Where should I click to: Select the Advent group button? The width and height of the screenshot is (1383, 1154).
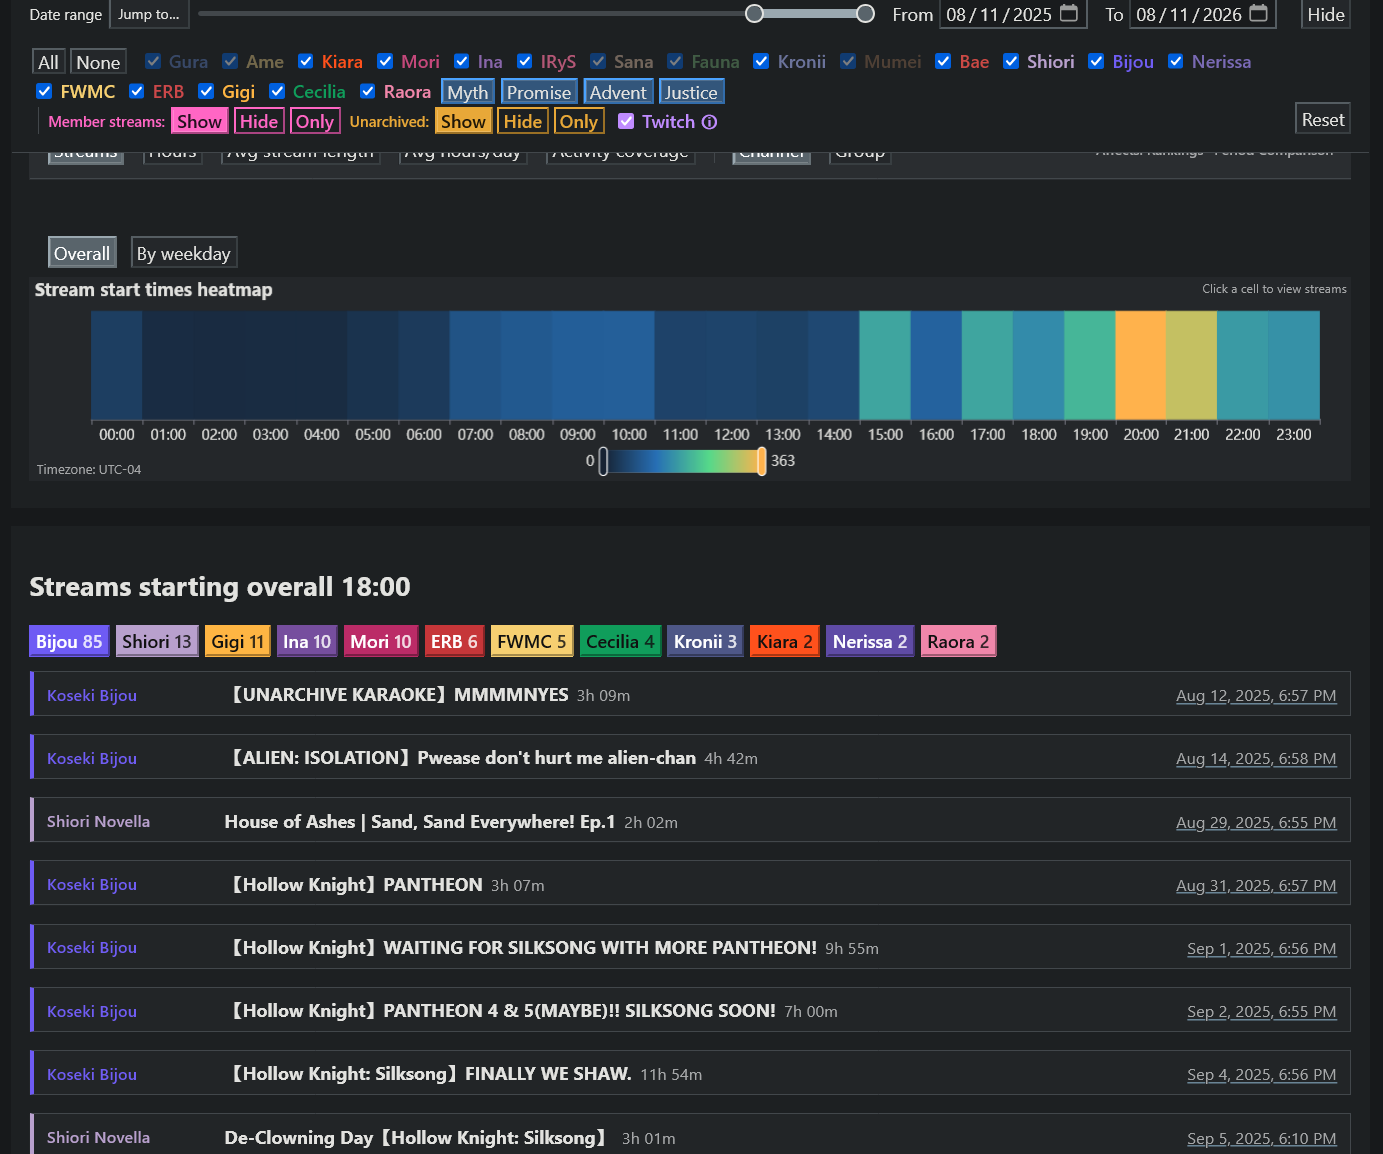pyautogui.click(x=618, y=92)
